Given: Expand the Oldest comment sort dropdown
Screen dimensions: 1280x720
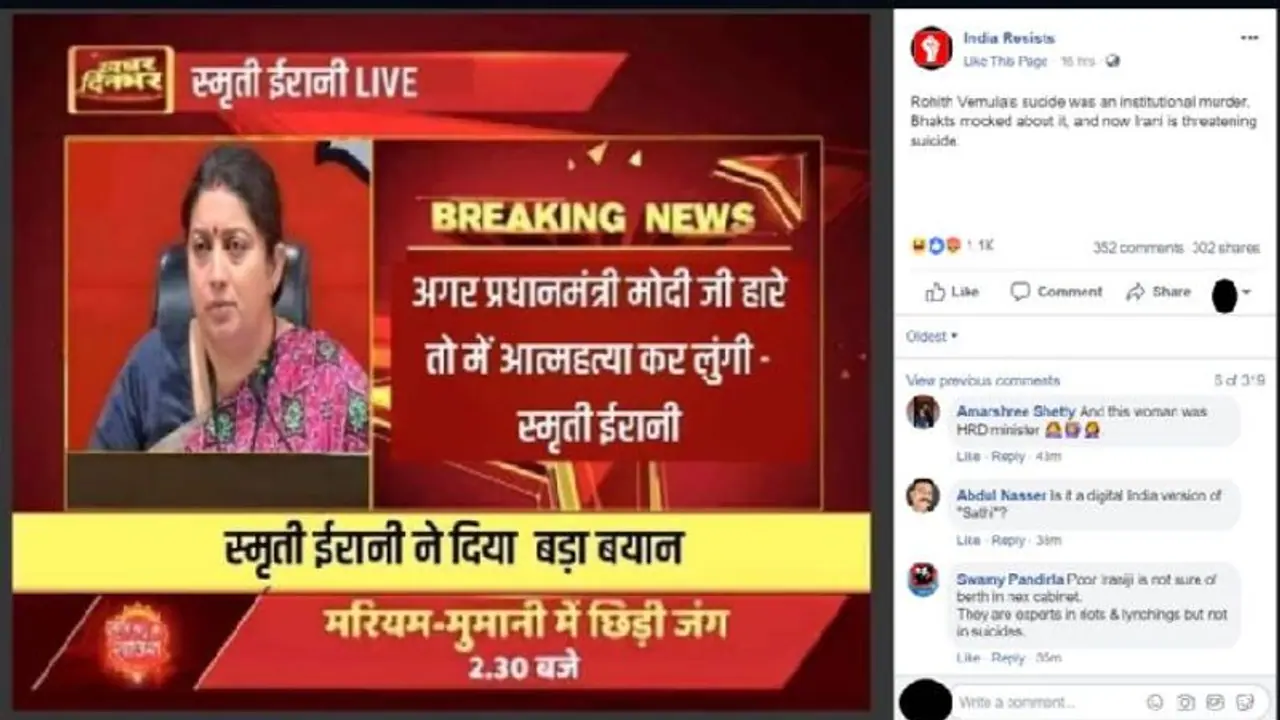Looking at the screenshot, I should pos(932,337).
